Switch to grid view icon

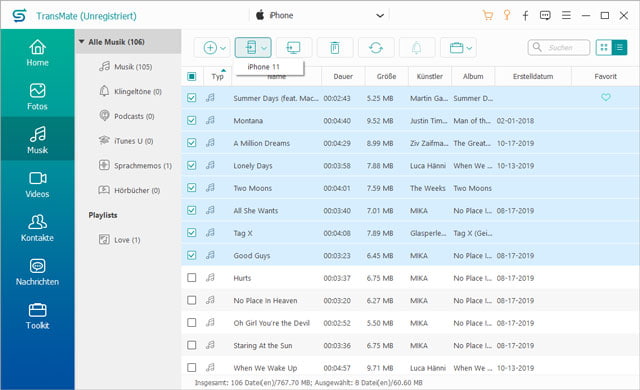604,47
